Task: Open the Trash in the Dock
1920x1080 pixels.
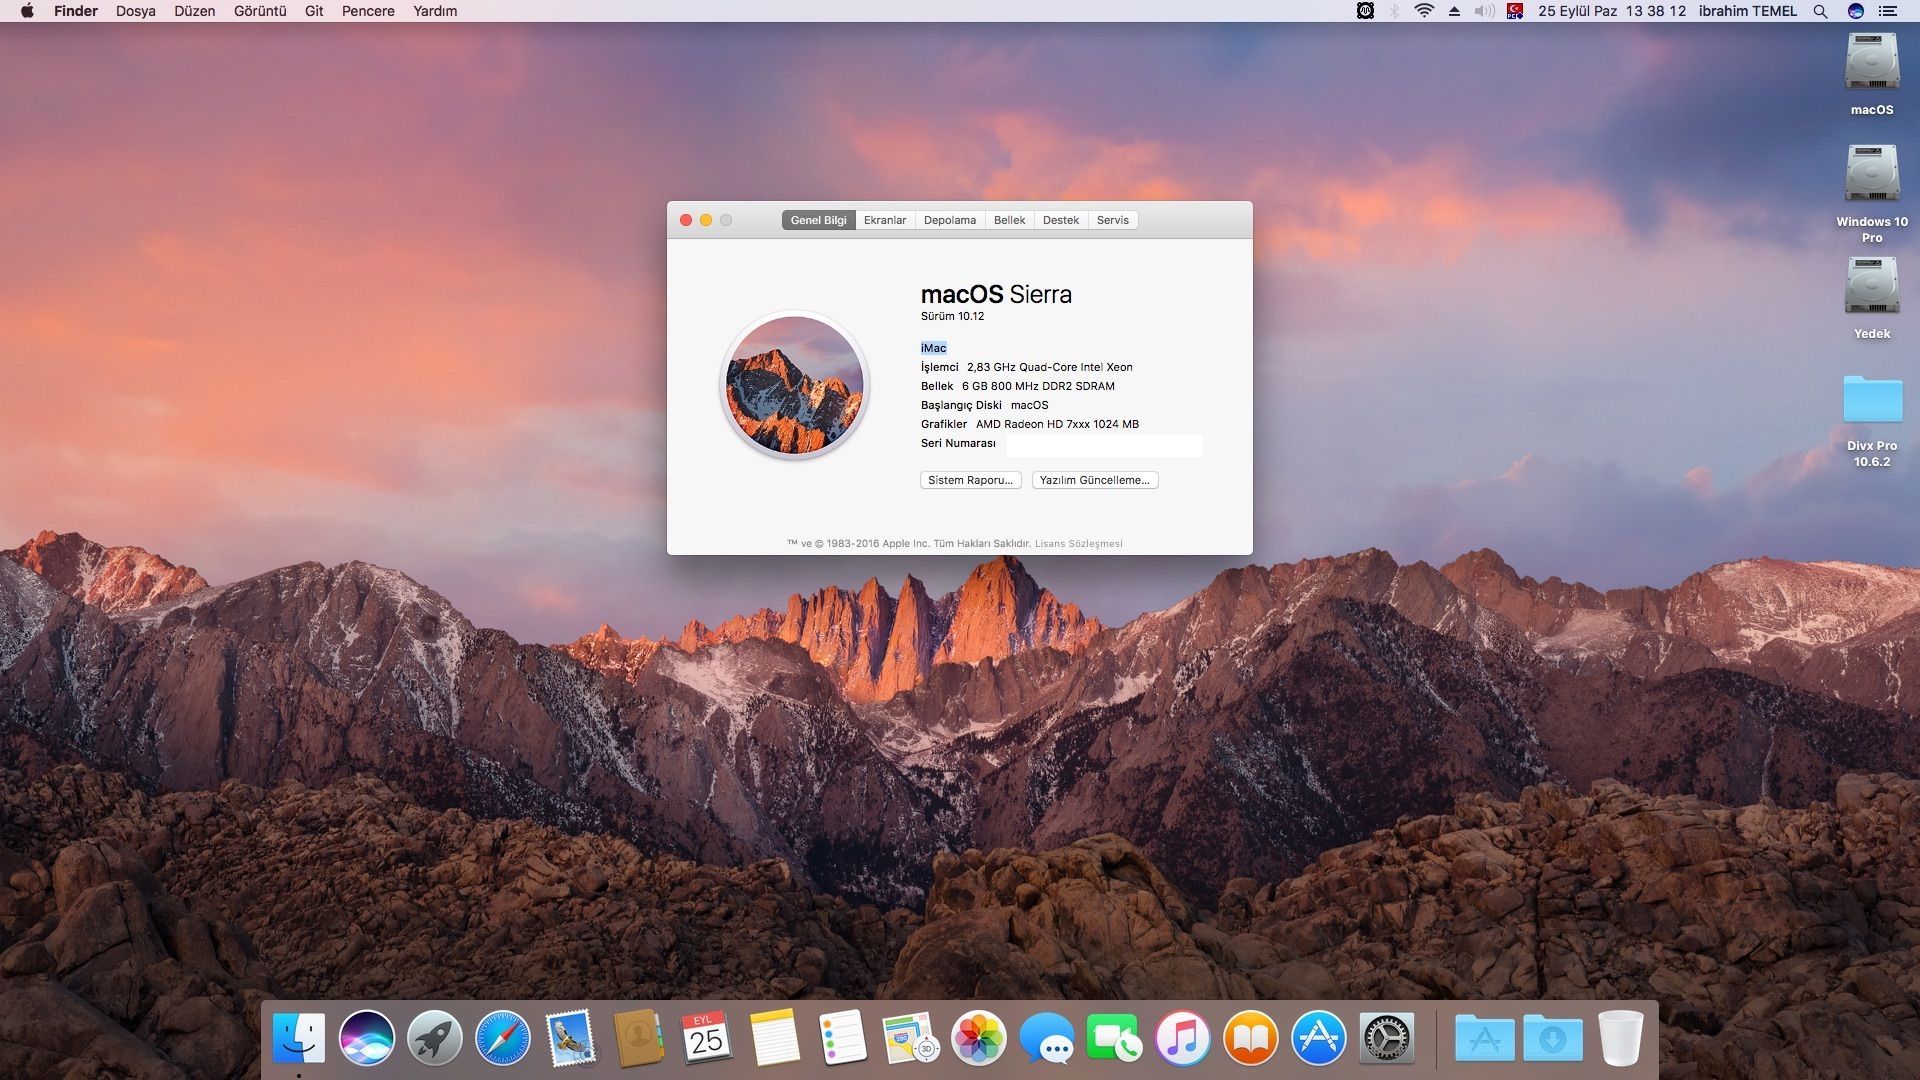Action: 1620,1039
